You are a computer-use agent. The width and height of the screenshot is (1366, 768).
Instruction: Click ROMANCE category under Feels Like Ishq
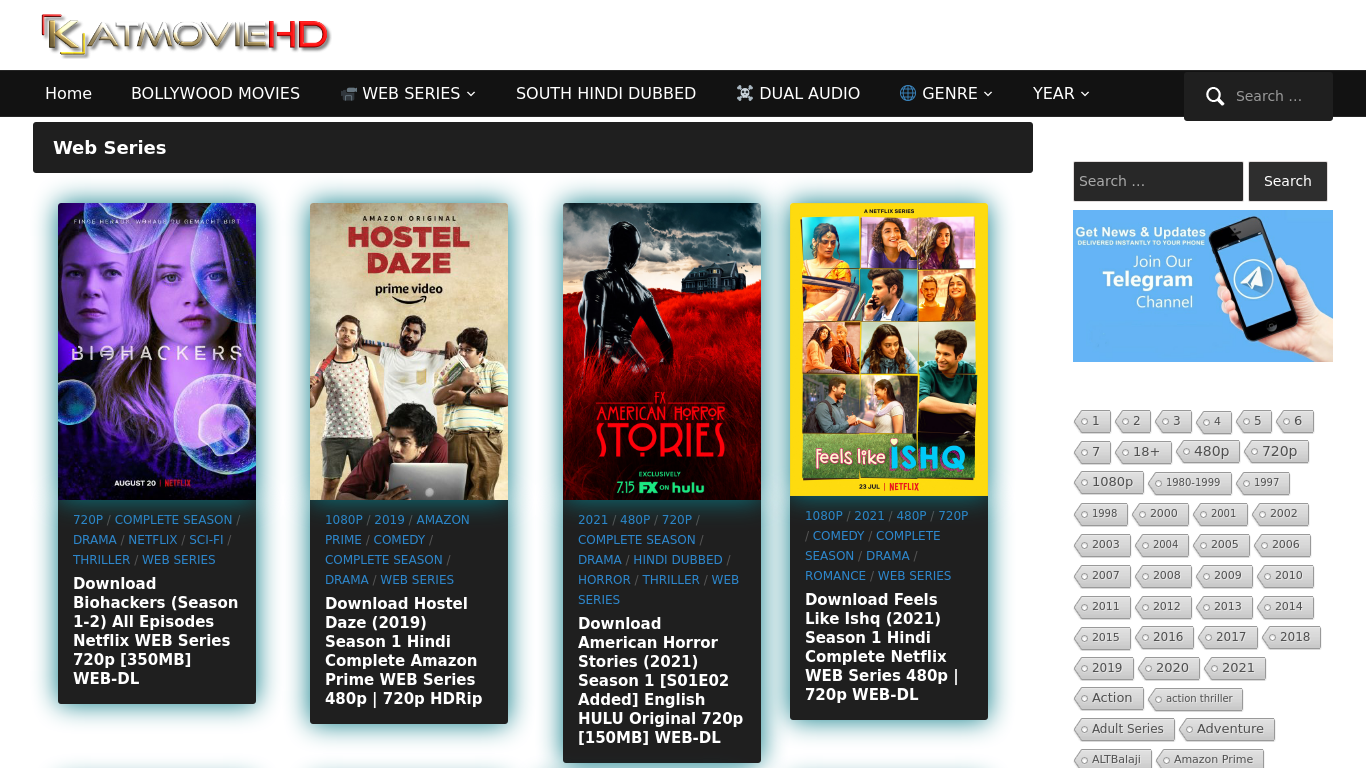[835, 576]
